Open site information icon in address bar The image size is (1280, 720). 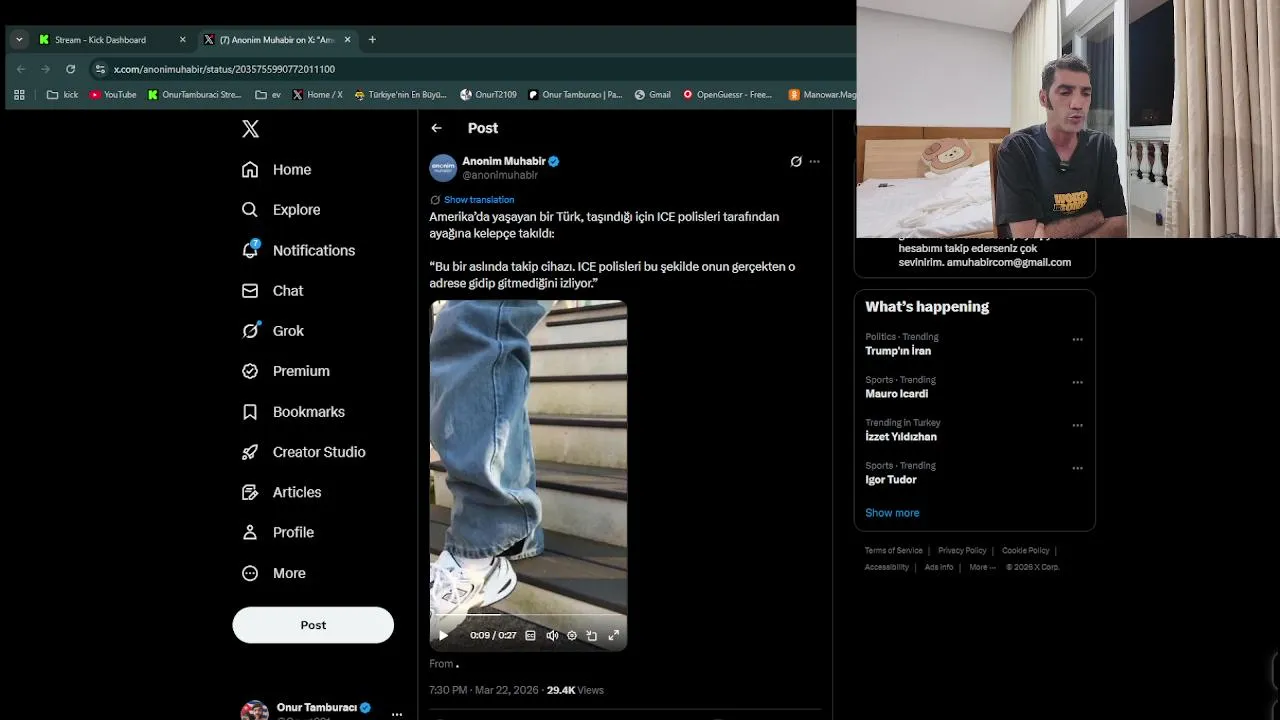[x=100, y=69]
